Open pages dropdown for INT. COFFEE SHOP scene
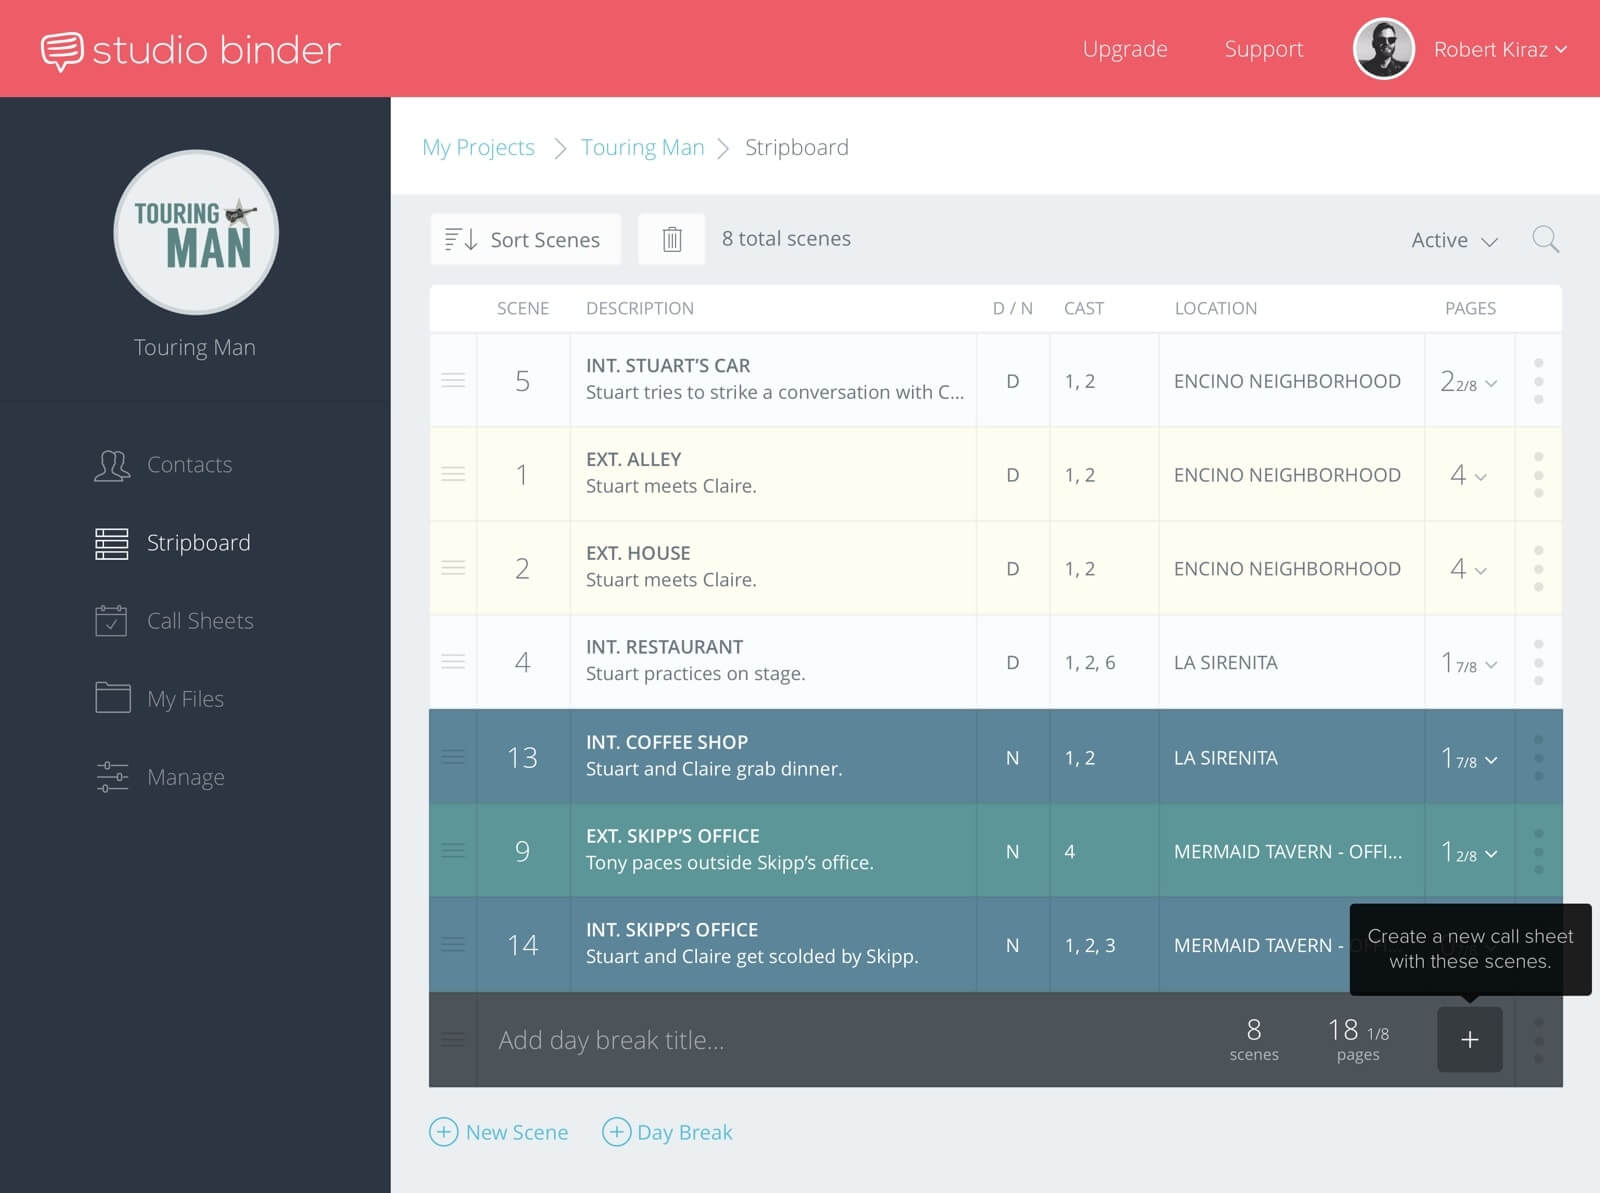 tap(1469, 758)
